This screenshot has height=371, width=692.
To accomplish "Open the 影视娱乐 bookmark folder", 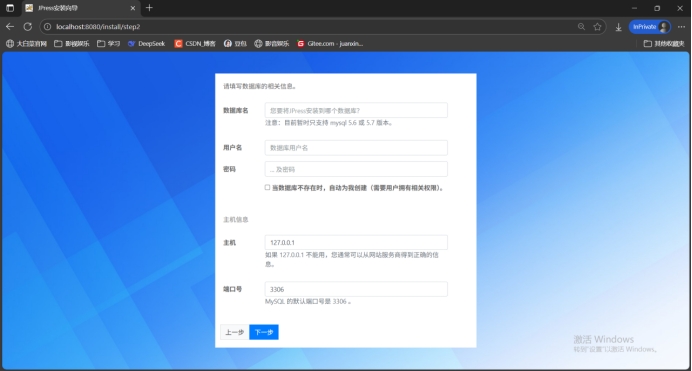I will 71,44.
